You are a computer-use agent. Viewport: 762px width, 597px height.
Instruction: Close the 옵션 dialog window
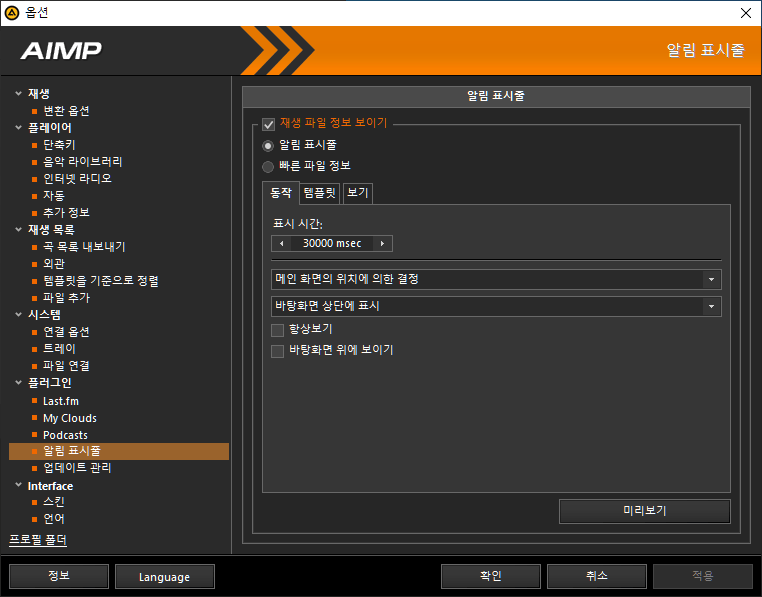[x=745, y=13]
